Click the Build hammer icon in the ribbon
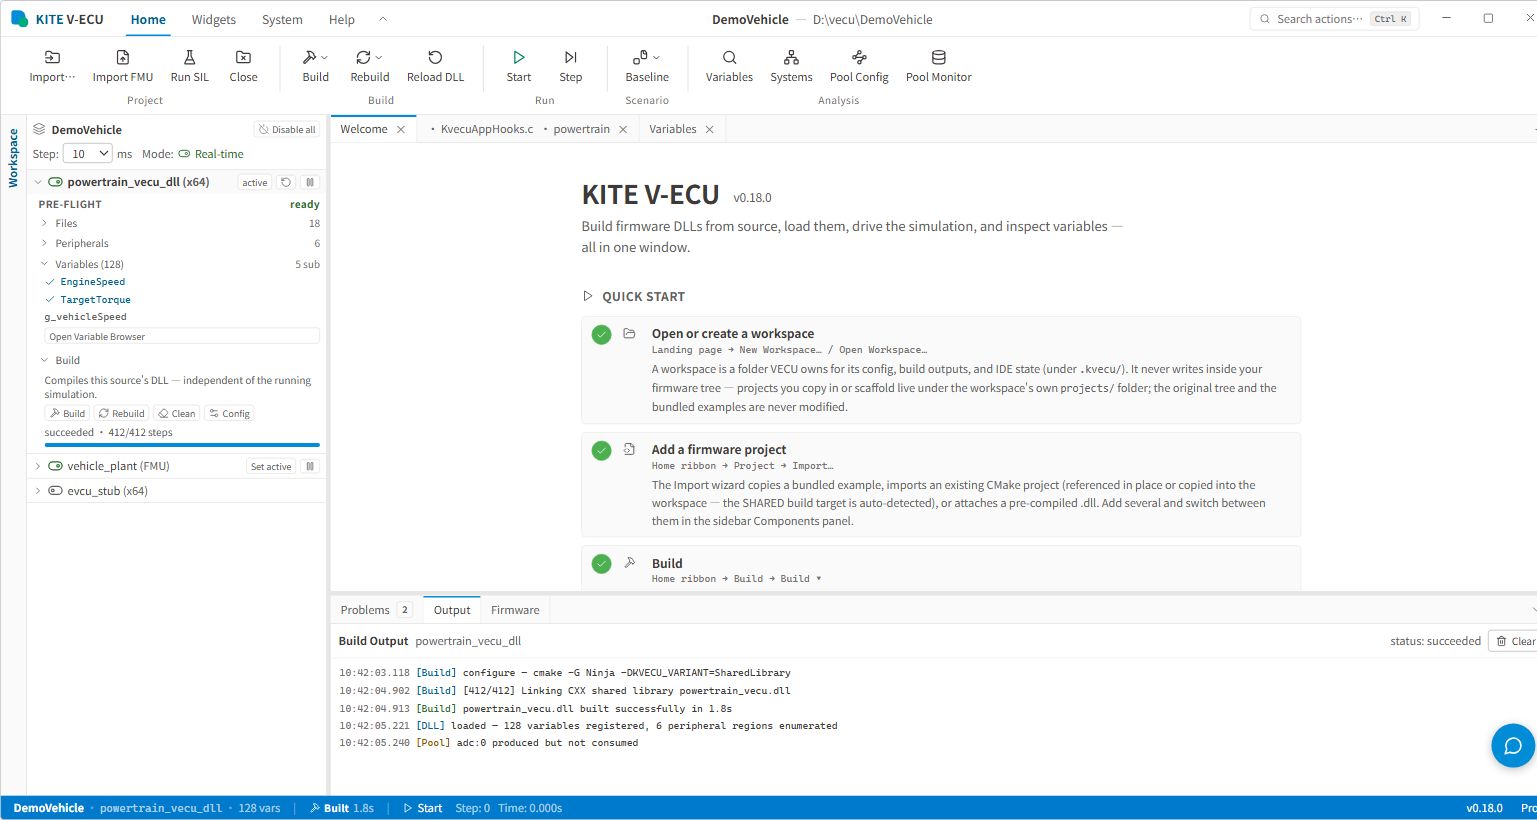This screenshot has height=820, width=1537. click(310, 57)
